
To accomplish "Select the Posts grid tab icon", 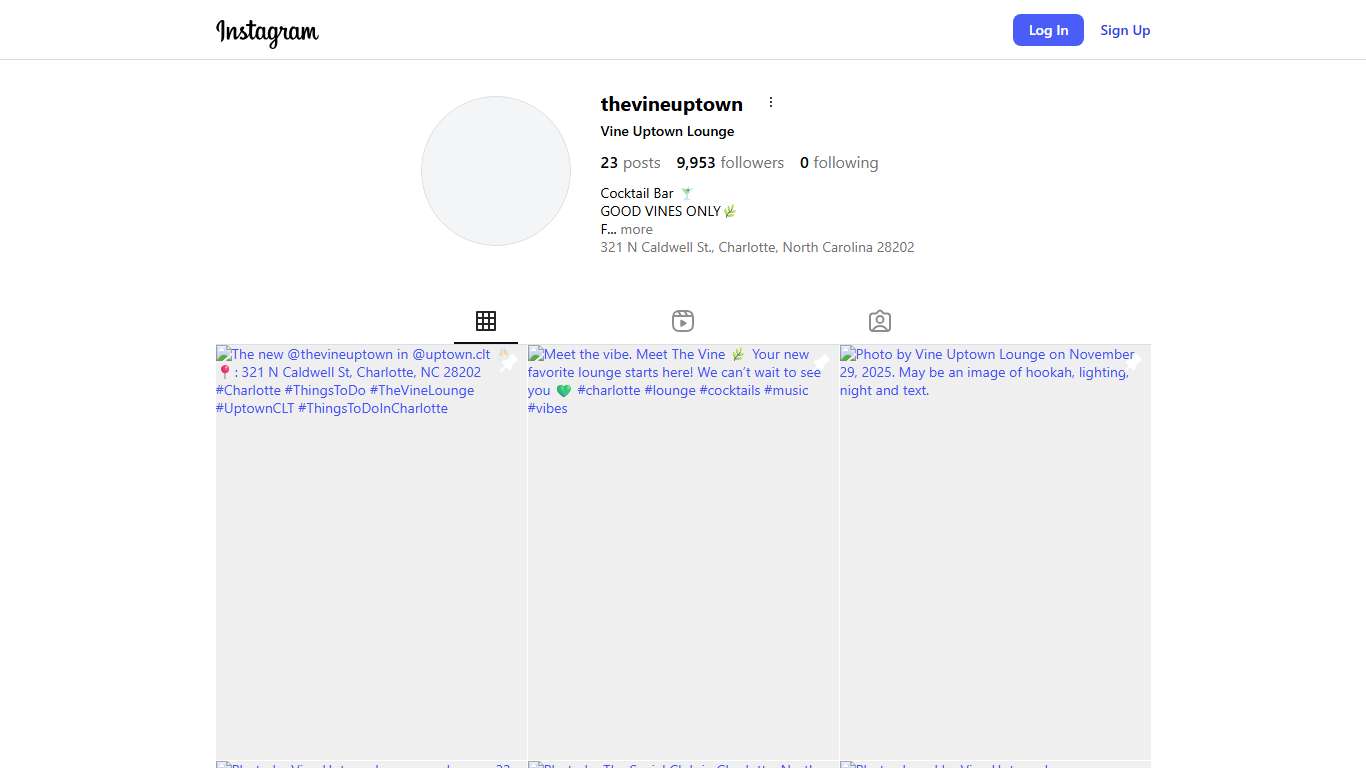I will point(486,321).
